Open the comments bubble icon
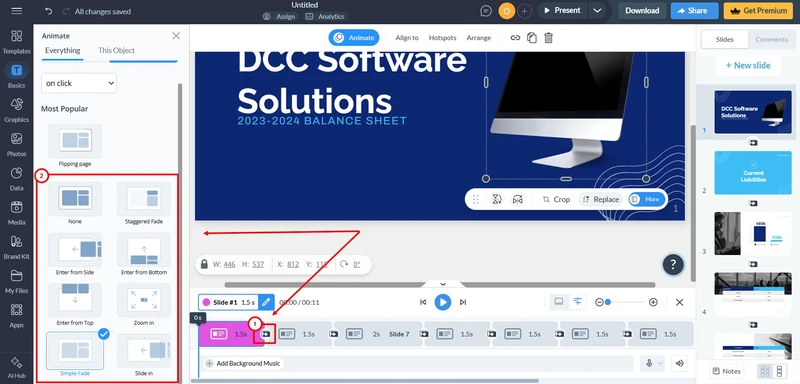Image resolution: width=800 pixels, height=384 pixels. point(486,11)
